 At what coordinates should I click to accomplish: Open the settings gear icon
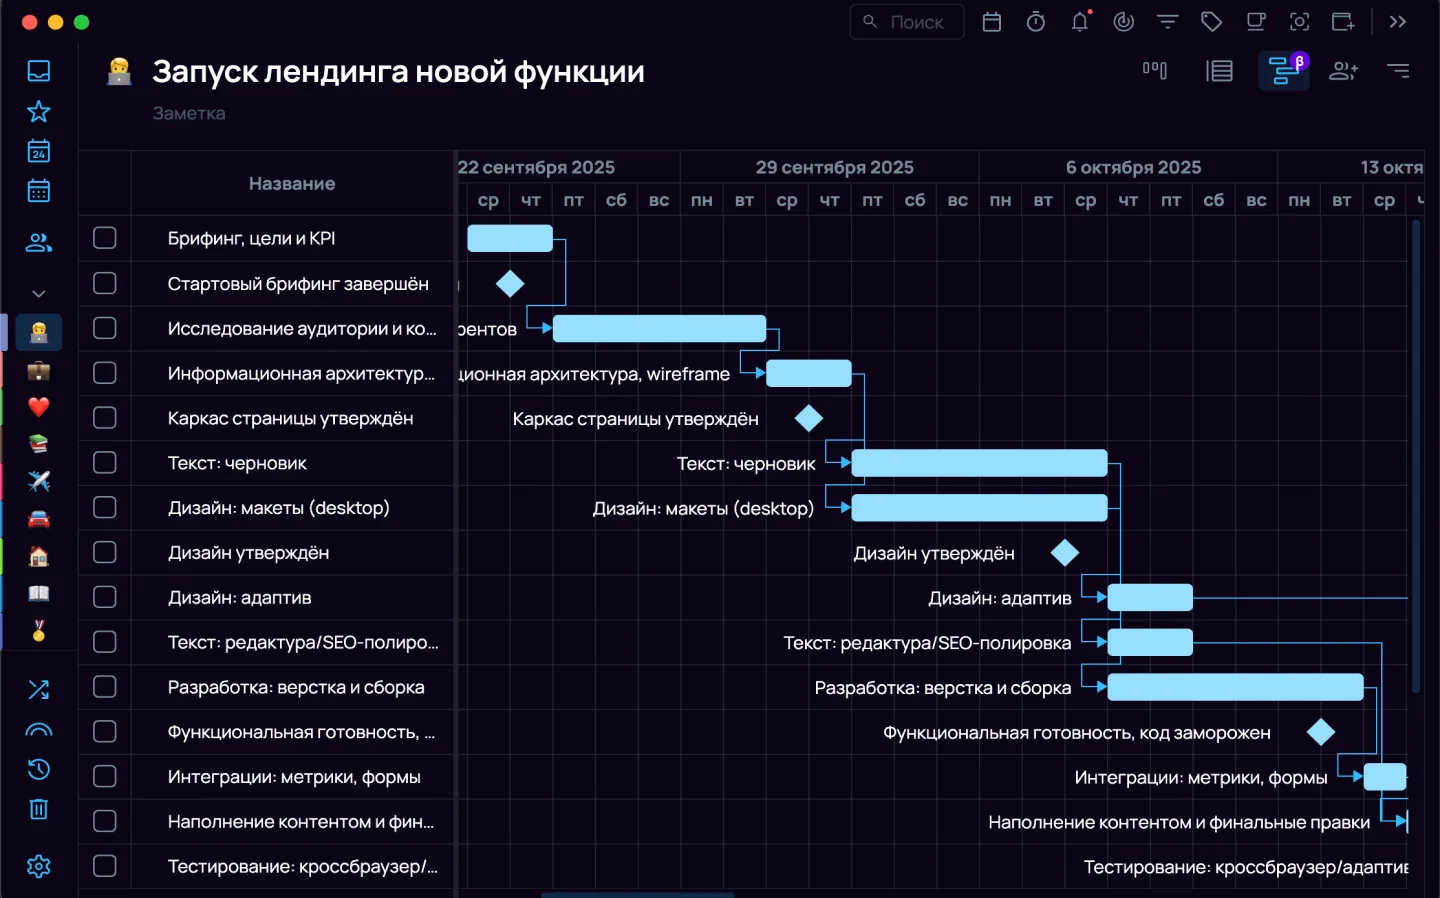coord(39,866)
